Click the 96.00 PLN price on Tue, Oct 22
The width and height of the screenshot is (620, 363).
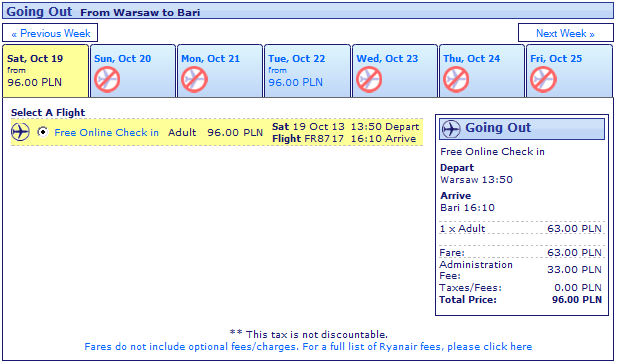click(x=296, y=82)
